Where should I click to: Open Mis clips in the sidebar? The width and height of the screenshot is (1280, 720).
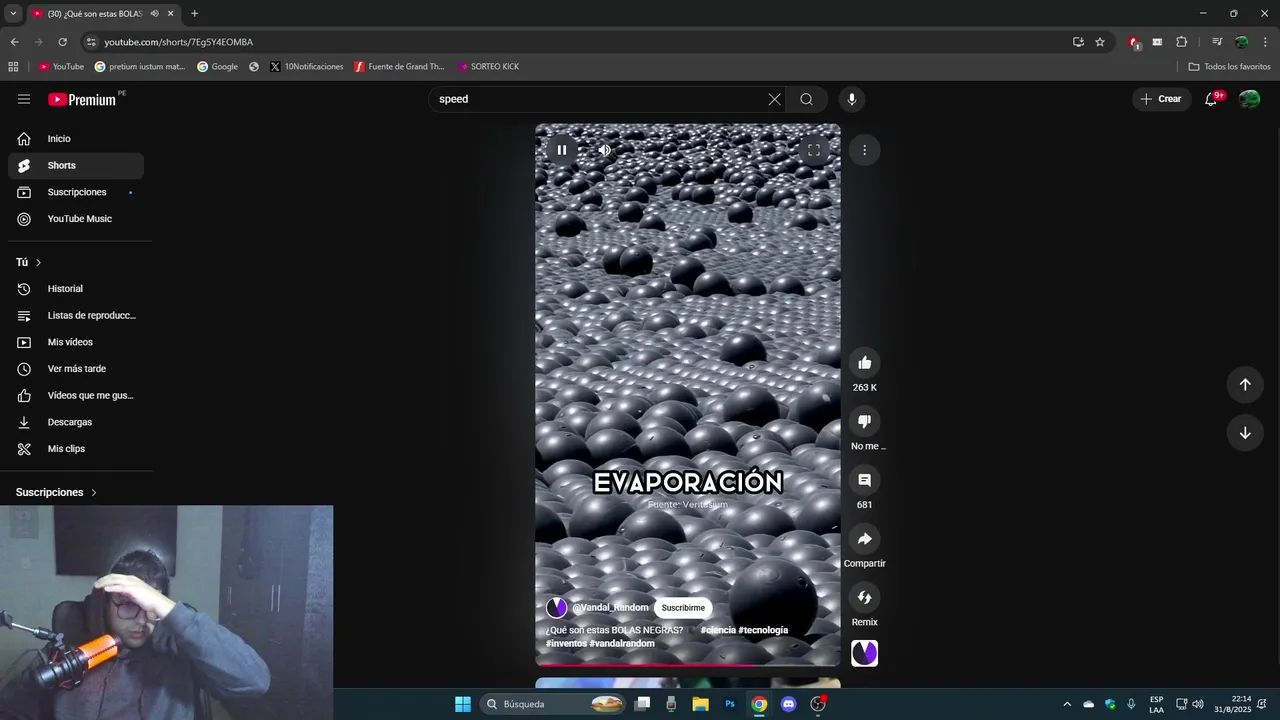pyautogui.click(x=76, y=449)
